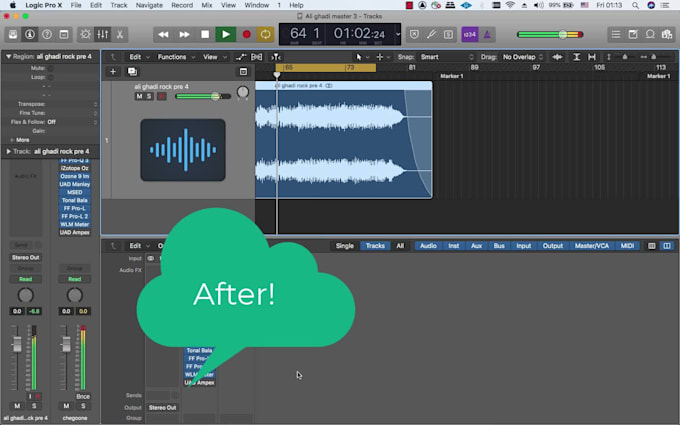Toggle the mixer Audio filter button
680x425 pixels.
(x=428, y=246)
